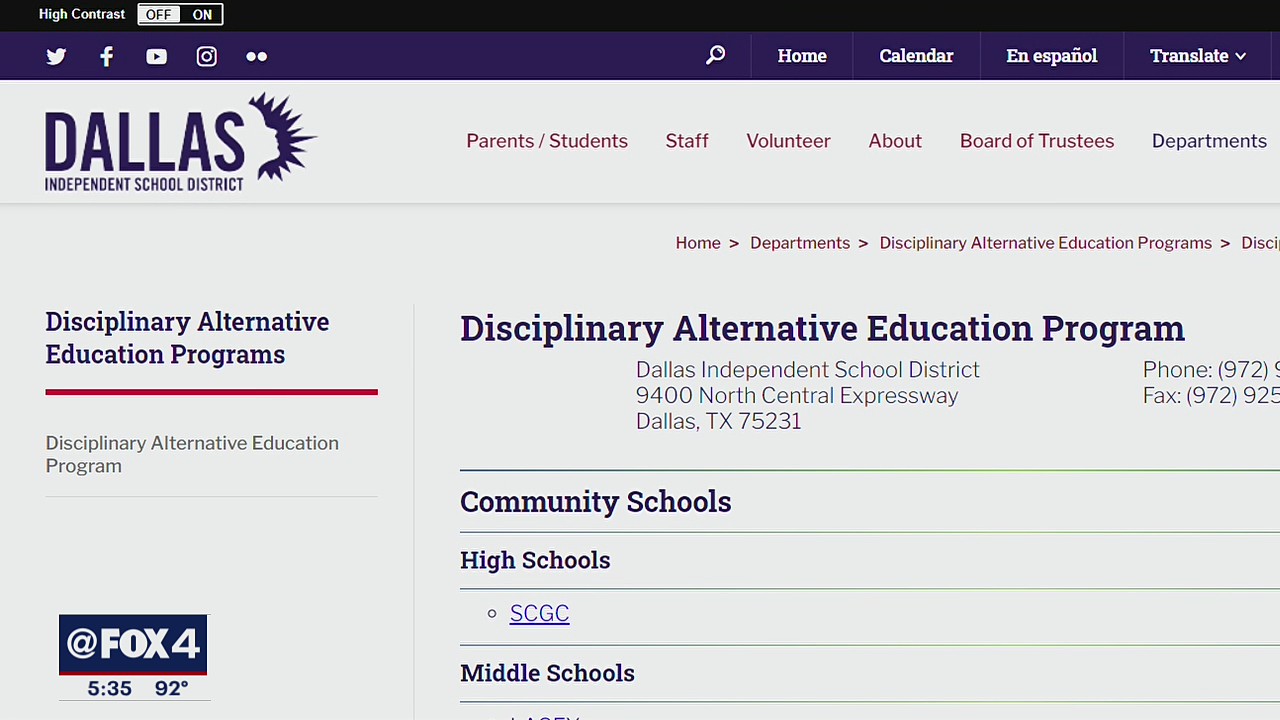Screen dimensions: 1280x720
Task: Open the Twitter social icon
Action: coord(56,56)
